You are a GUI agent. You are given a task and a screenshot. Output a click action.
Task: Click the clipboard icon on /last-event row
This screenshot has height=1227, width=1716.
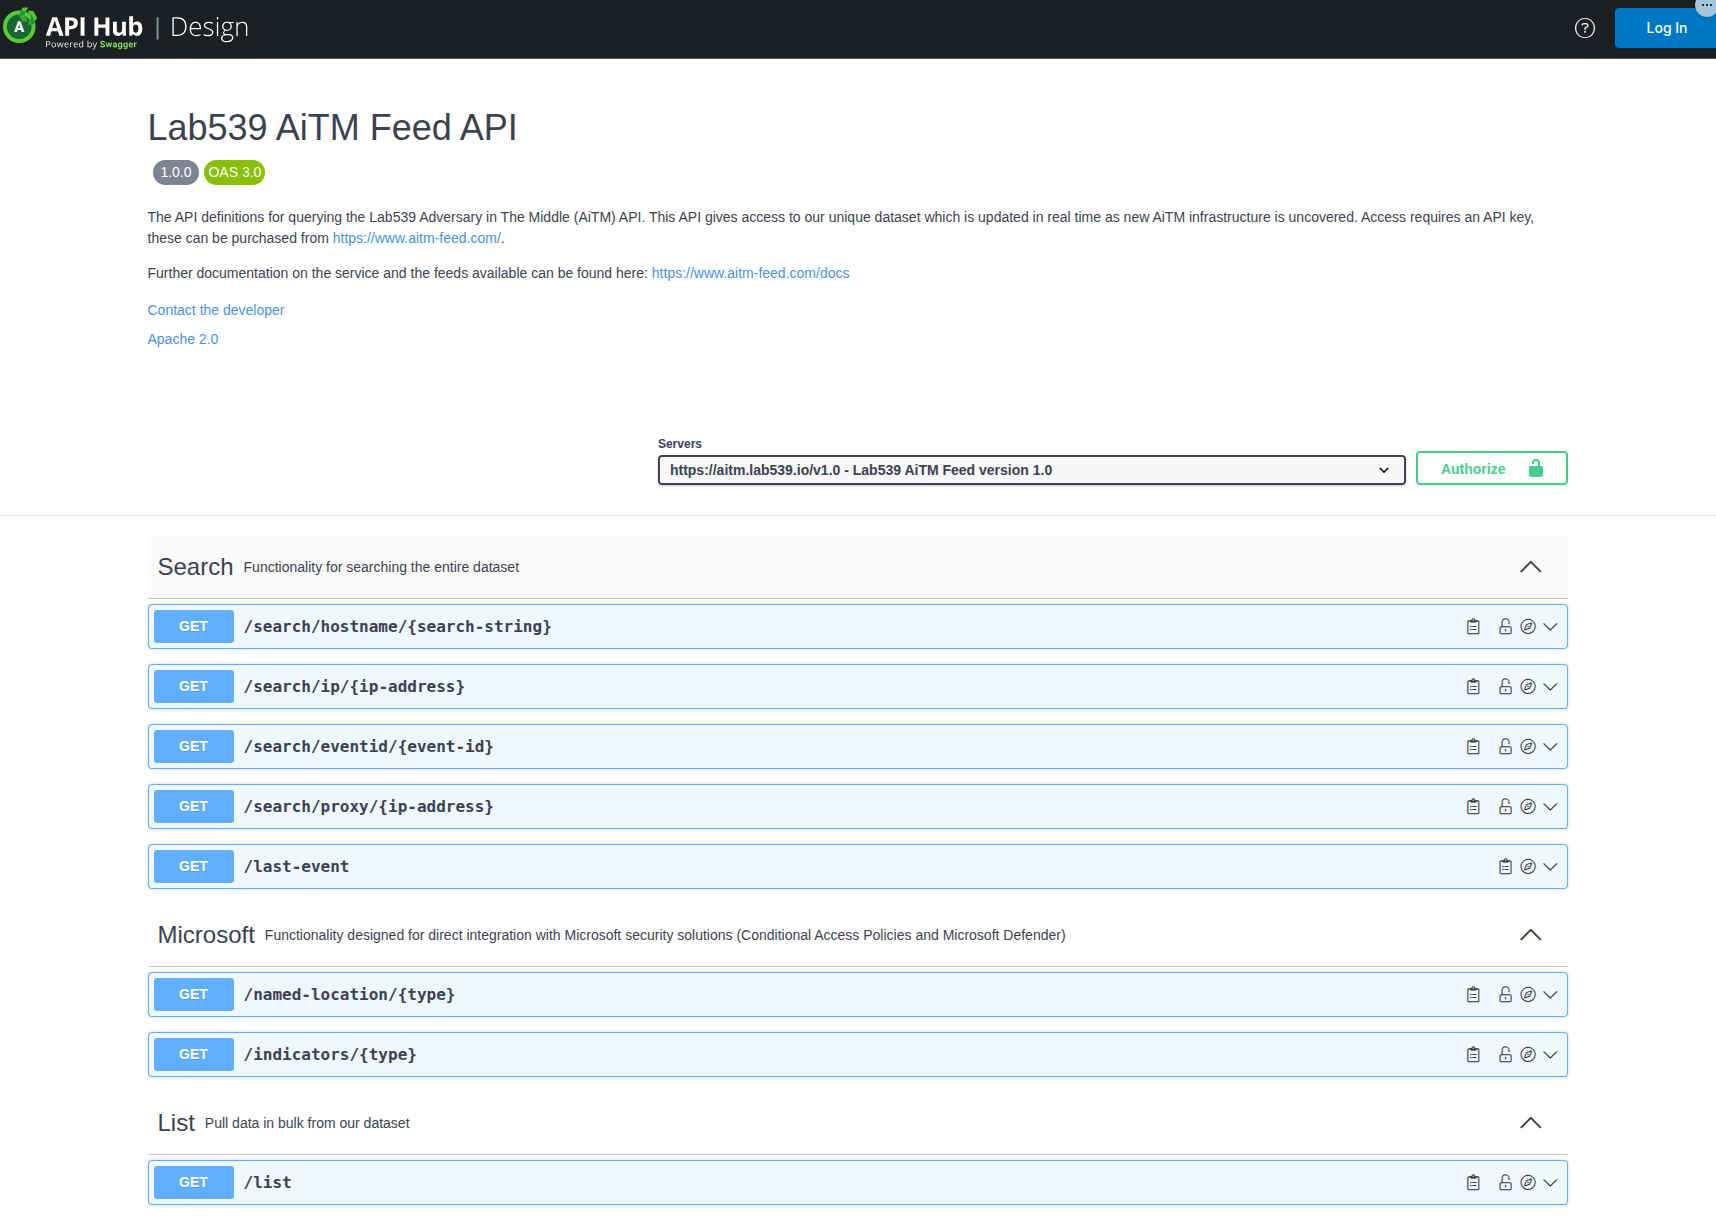click(x=1505, y=867)
